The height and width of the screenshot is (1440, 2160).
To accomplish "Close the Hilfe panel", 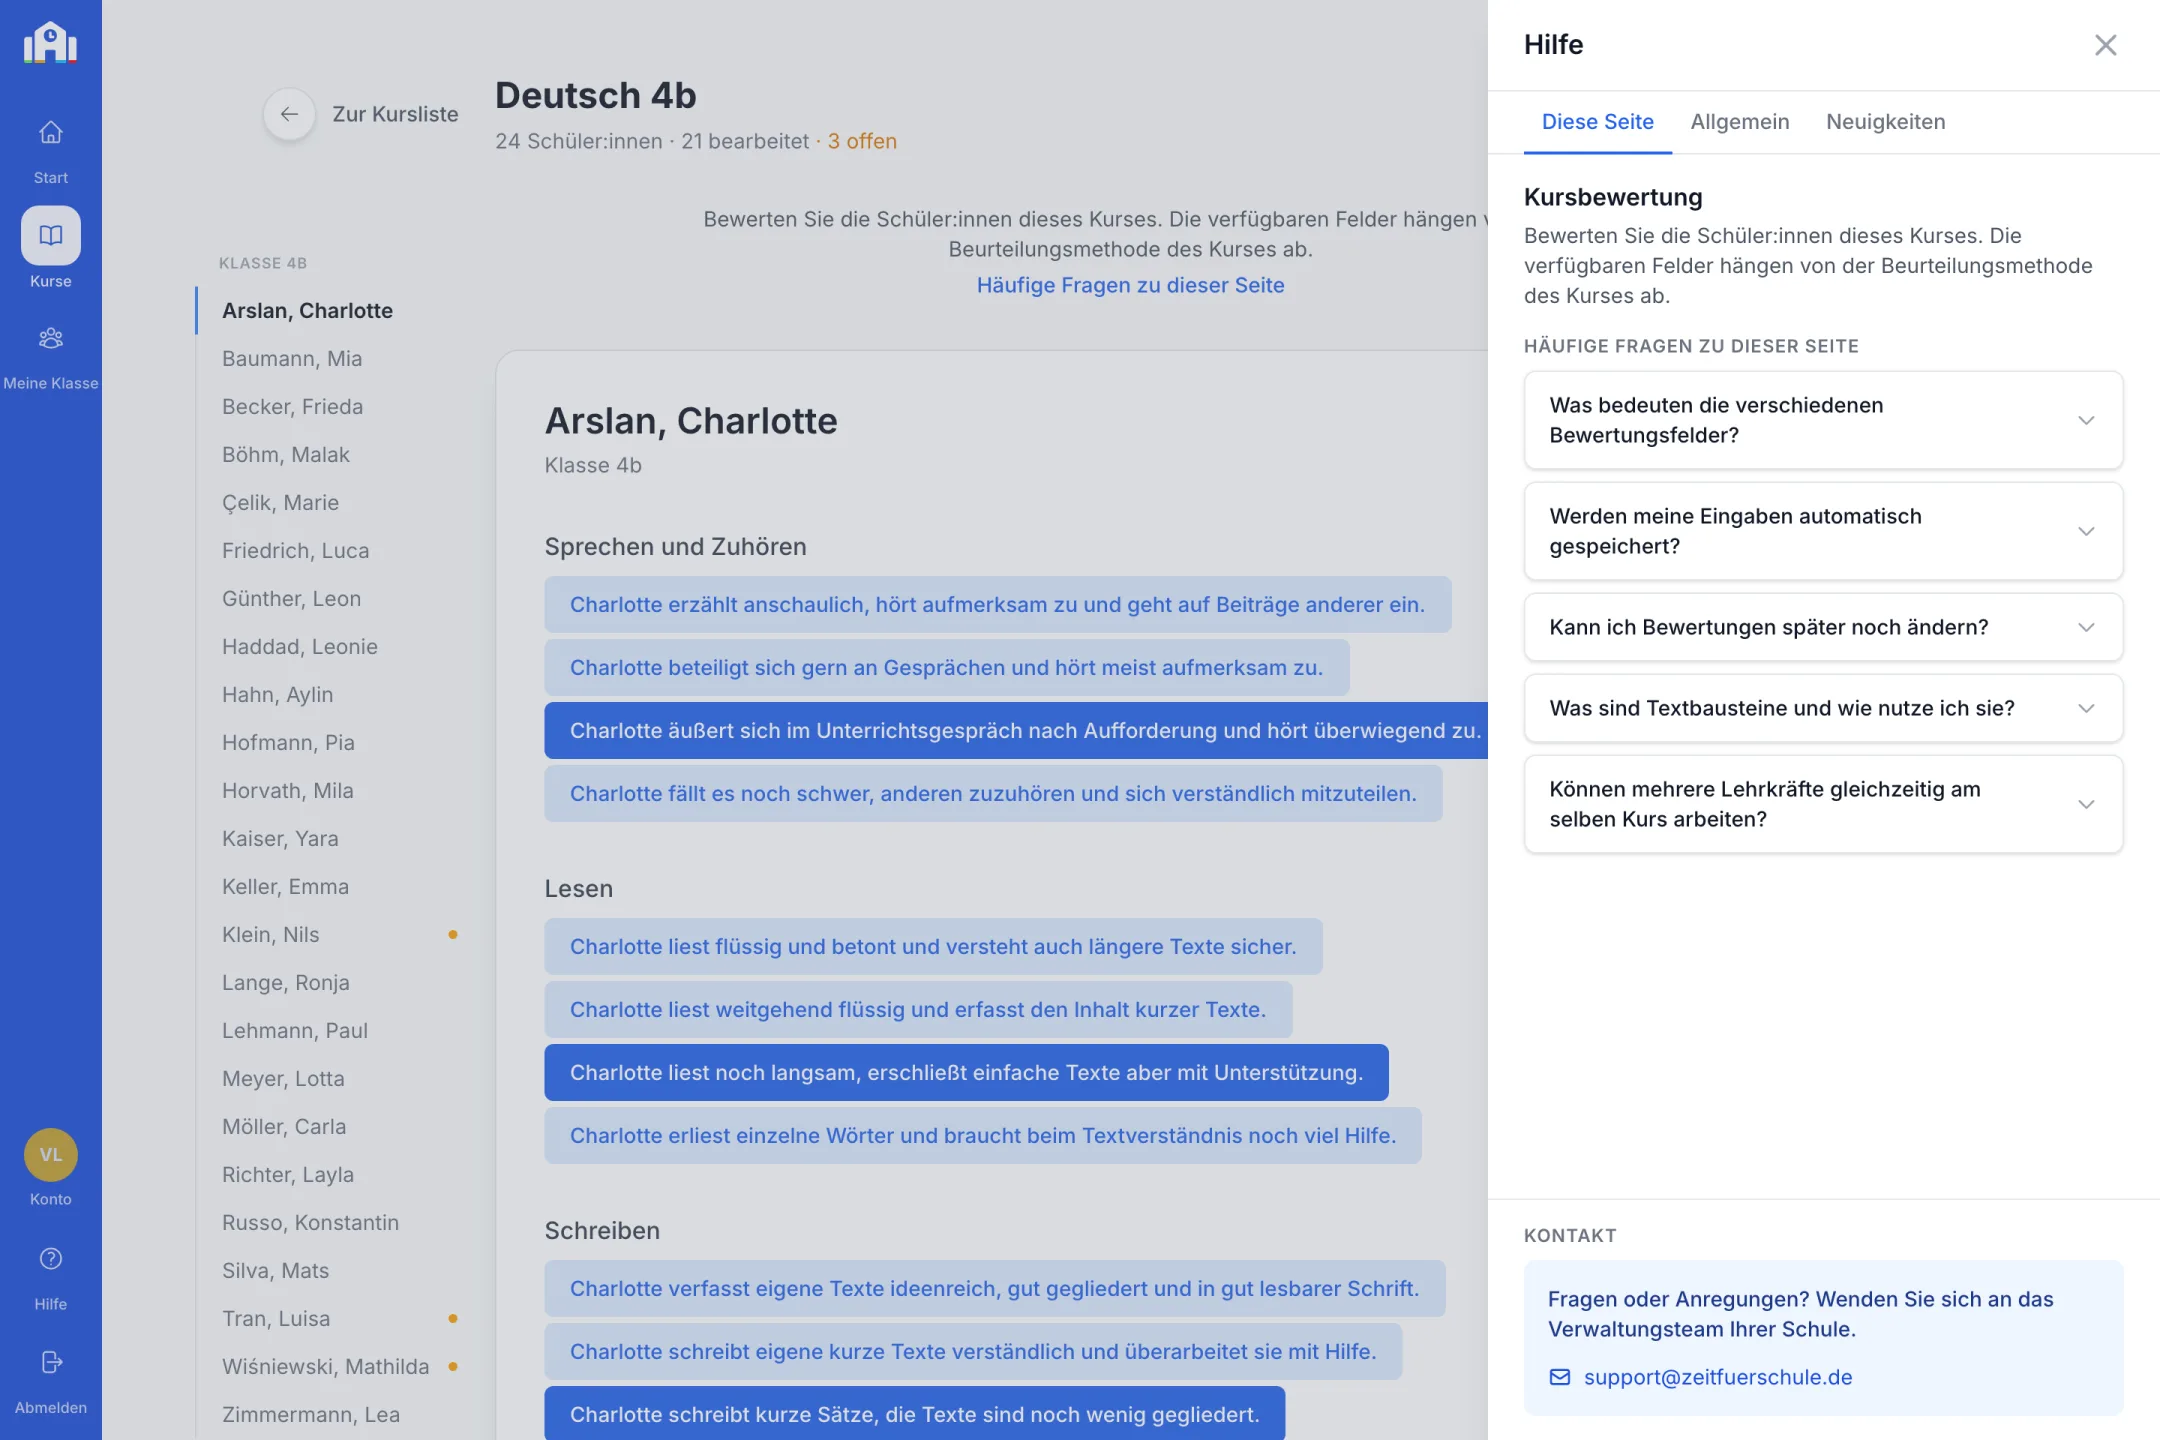I will pyautogui.click(x=2105, y=45).
